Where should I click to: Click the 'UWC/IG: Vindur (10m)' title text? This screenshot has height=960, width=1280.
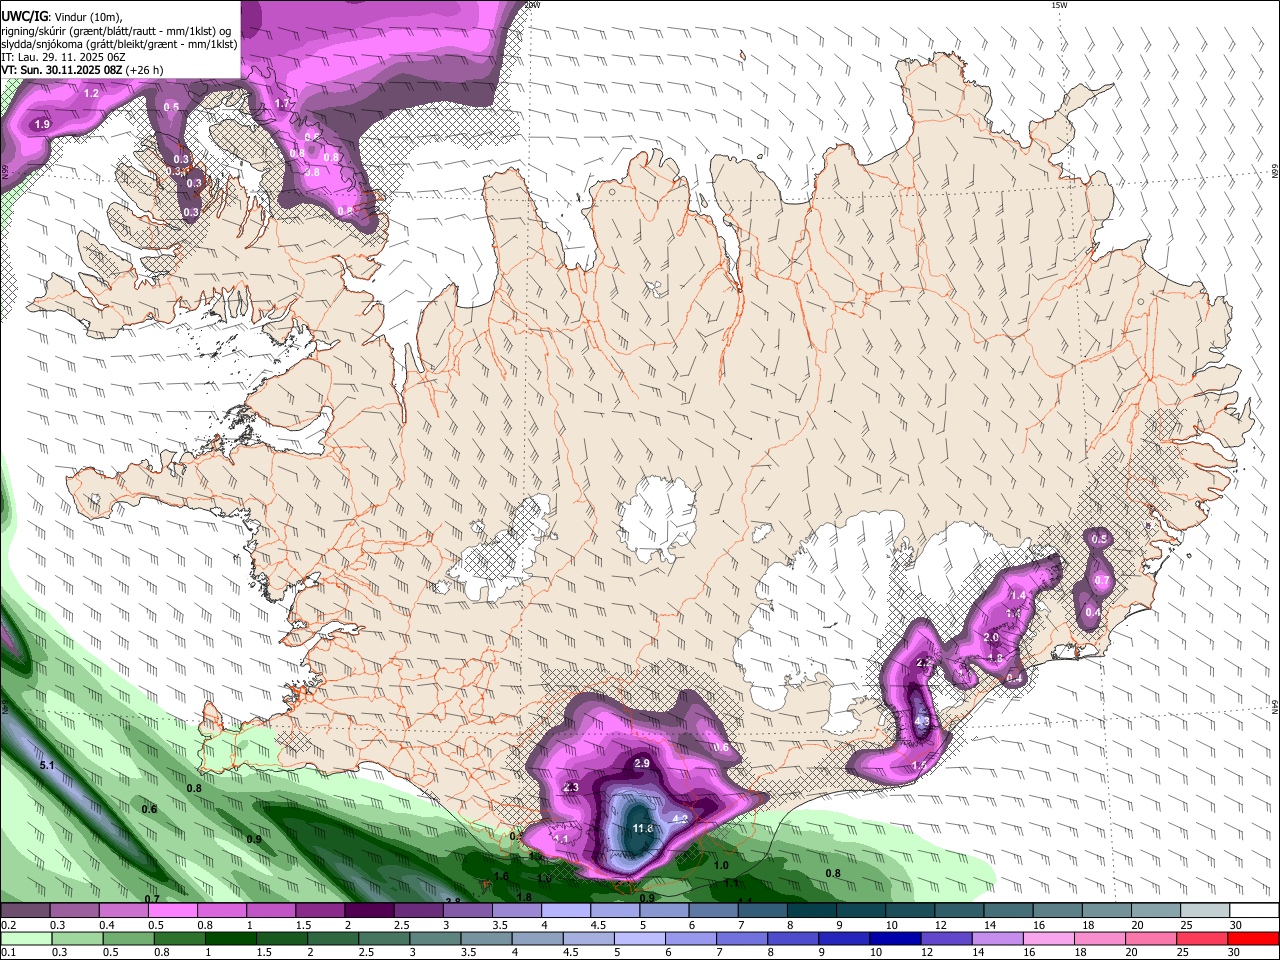(x=62, y=16)
